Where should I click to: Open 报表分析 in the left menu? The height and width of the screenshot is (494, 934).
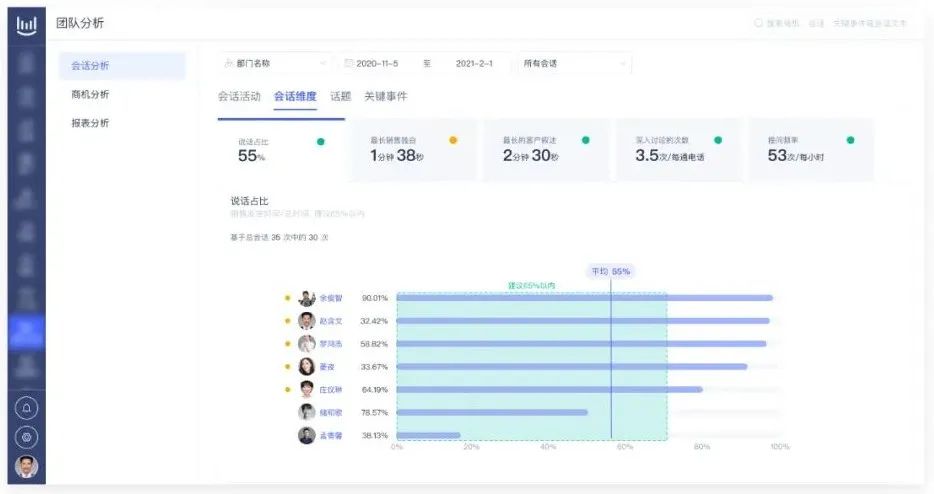pyautogui.click(x=90, y=123)
